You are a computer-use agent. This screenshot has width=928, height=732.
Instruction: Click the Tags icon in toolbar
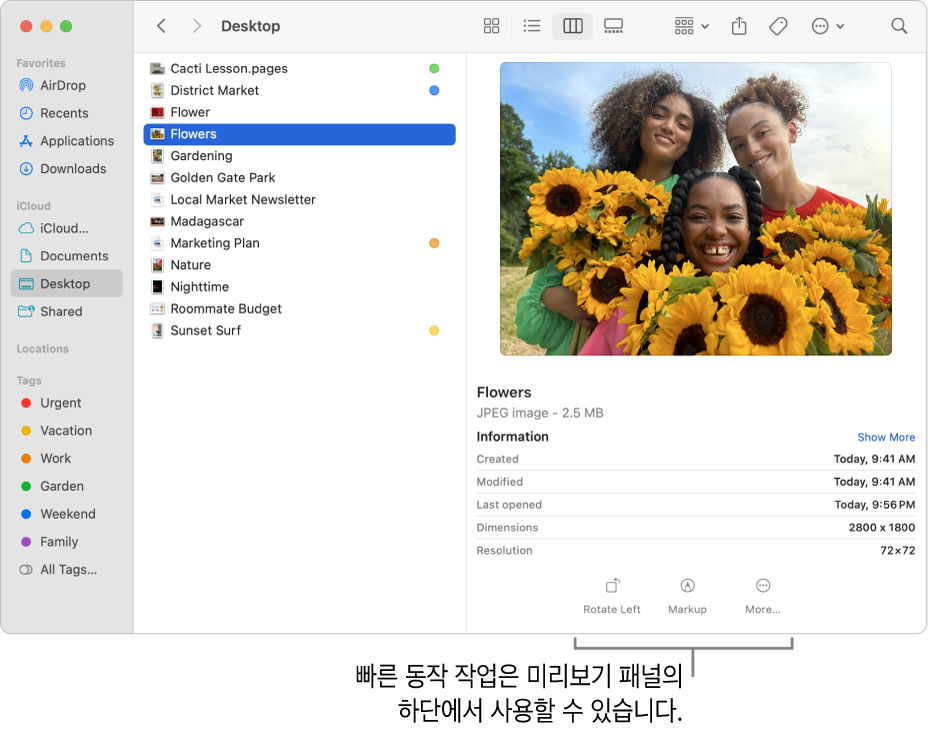778,26
